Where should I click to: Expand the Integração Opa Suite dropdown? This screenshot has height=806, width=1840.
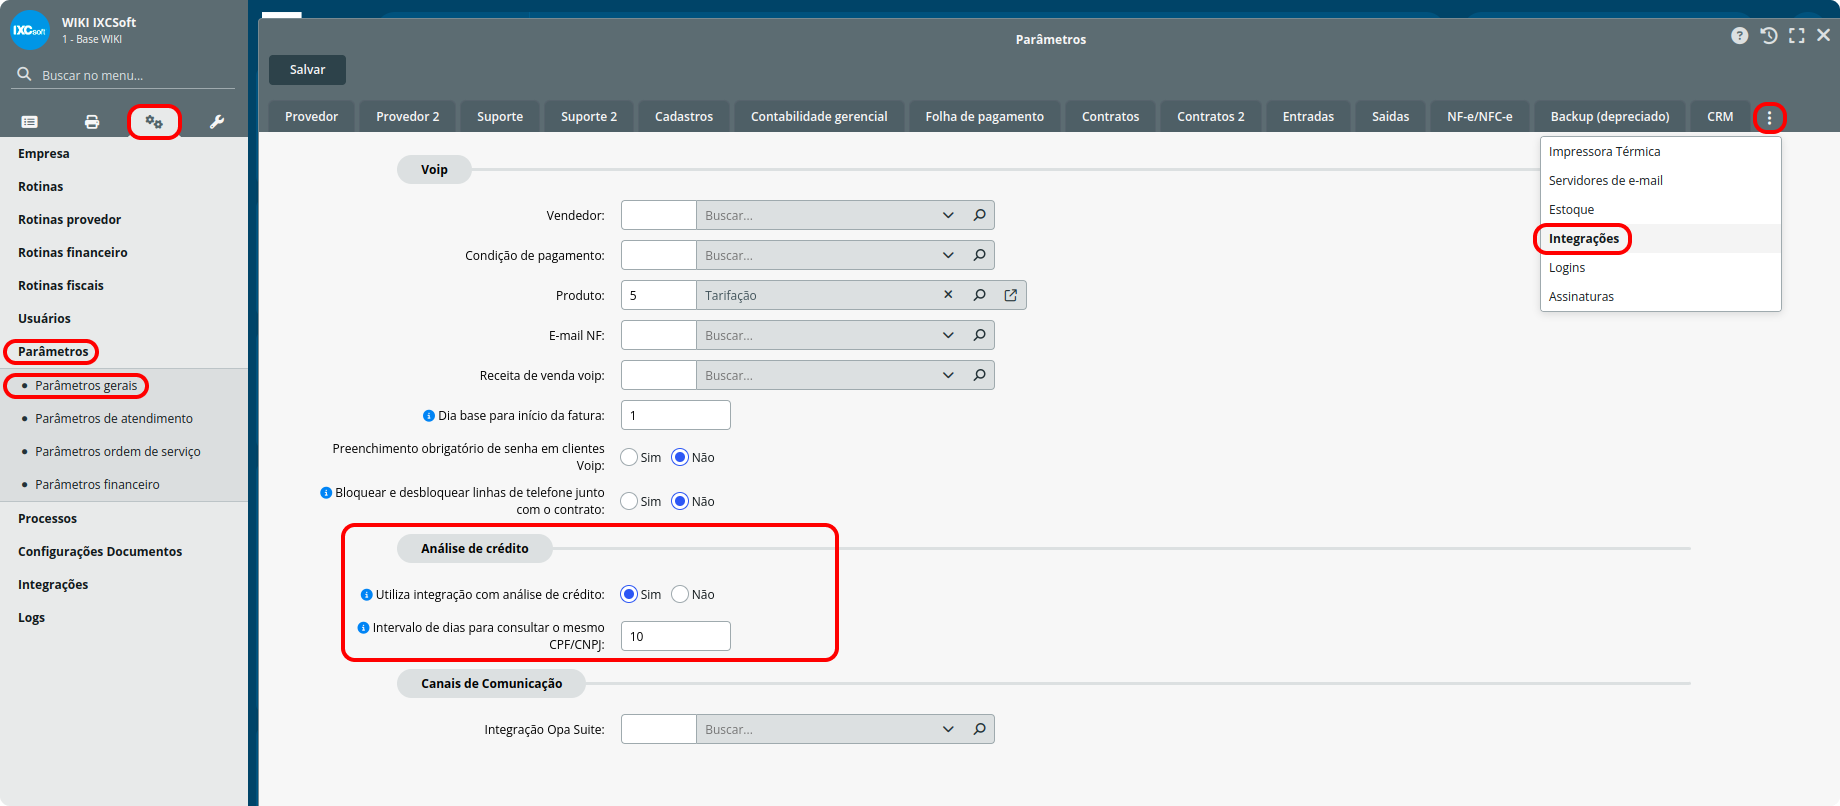[x=948, y=729]
